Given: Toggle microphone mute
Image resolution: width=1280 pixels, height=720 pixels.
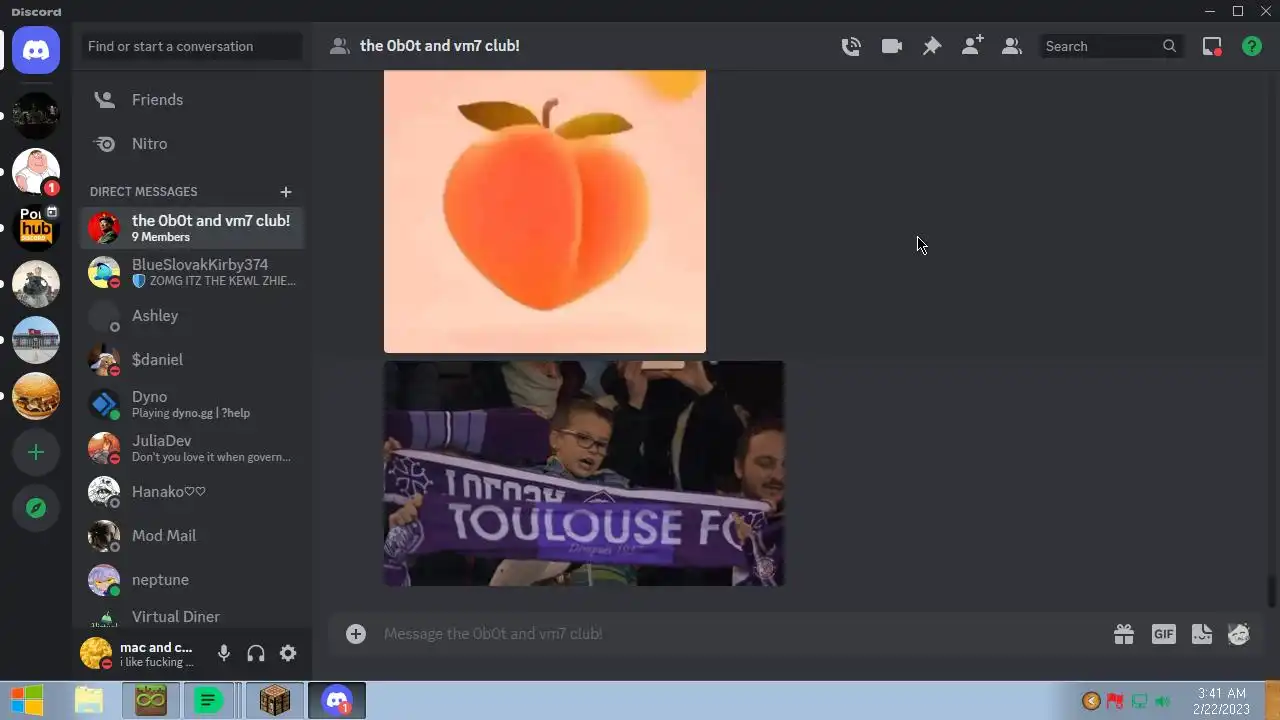Looking at the screenshot, I should (224, 653).
